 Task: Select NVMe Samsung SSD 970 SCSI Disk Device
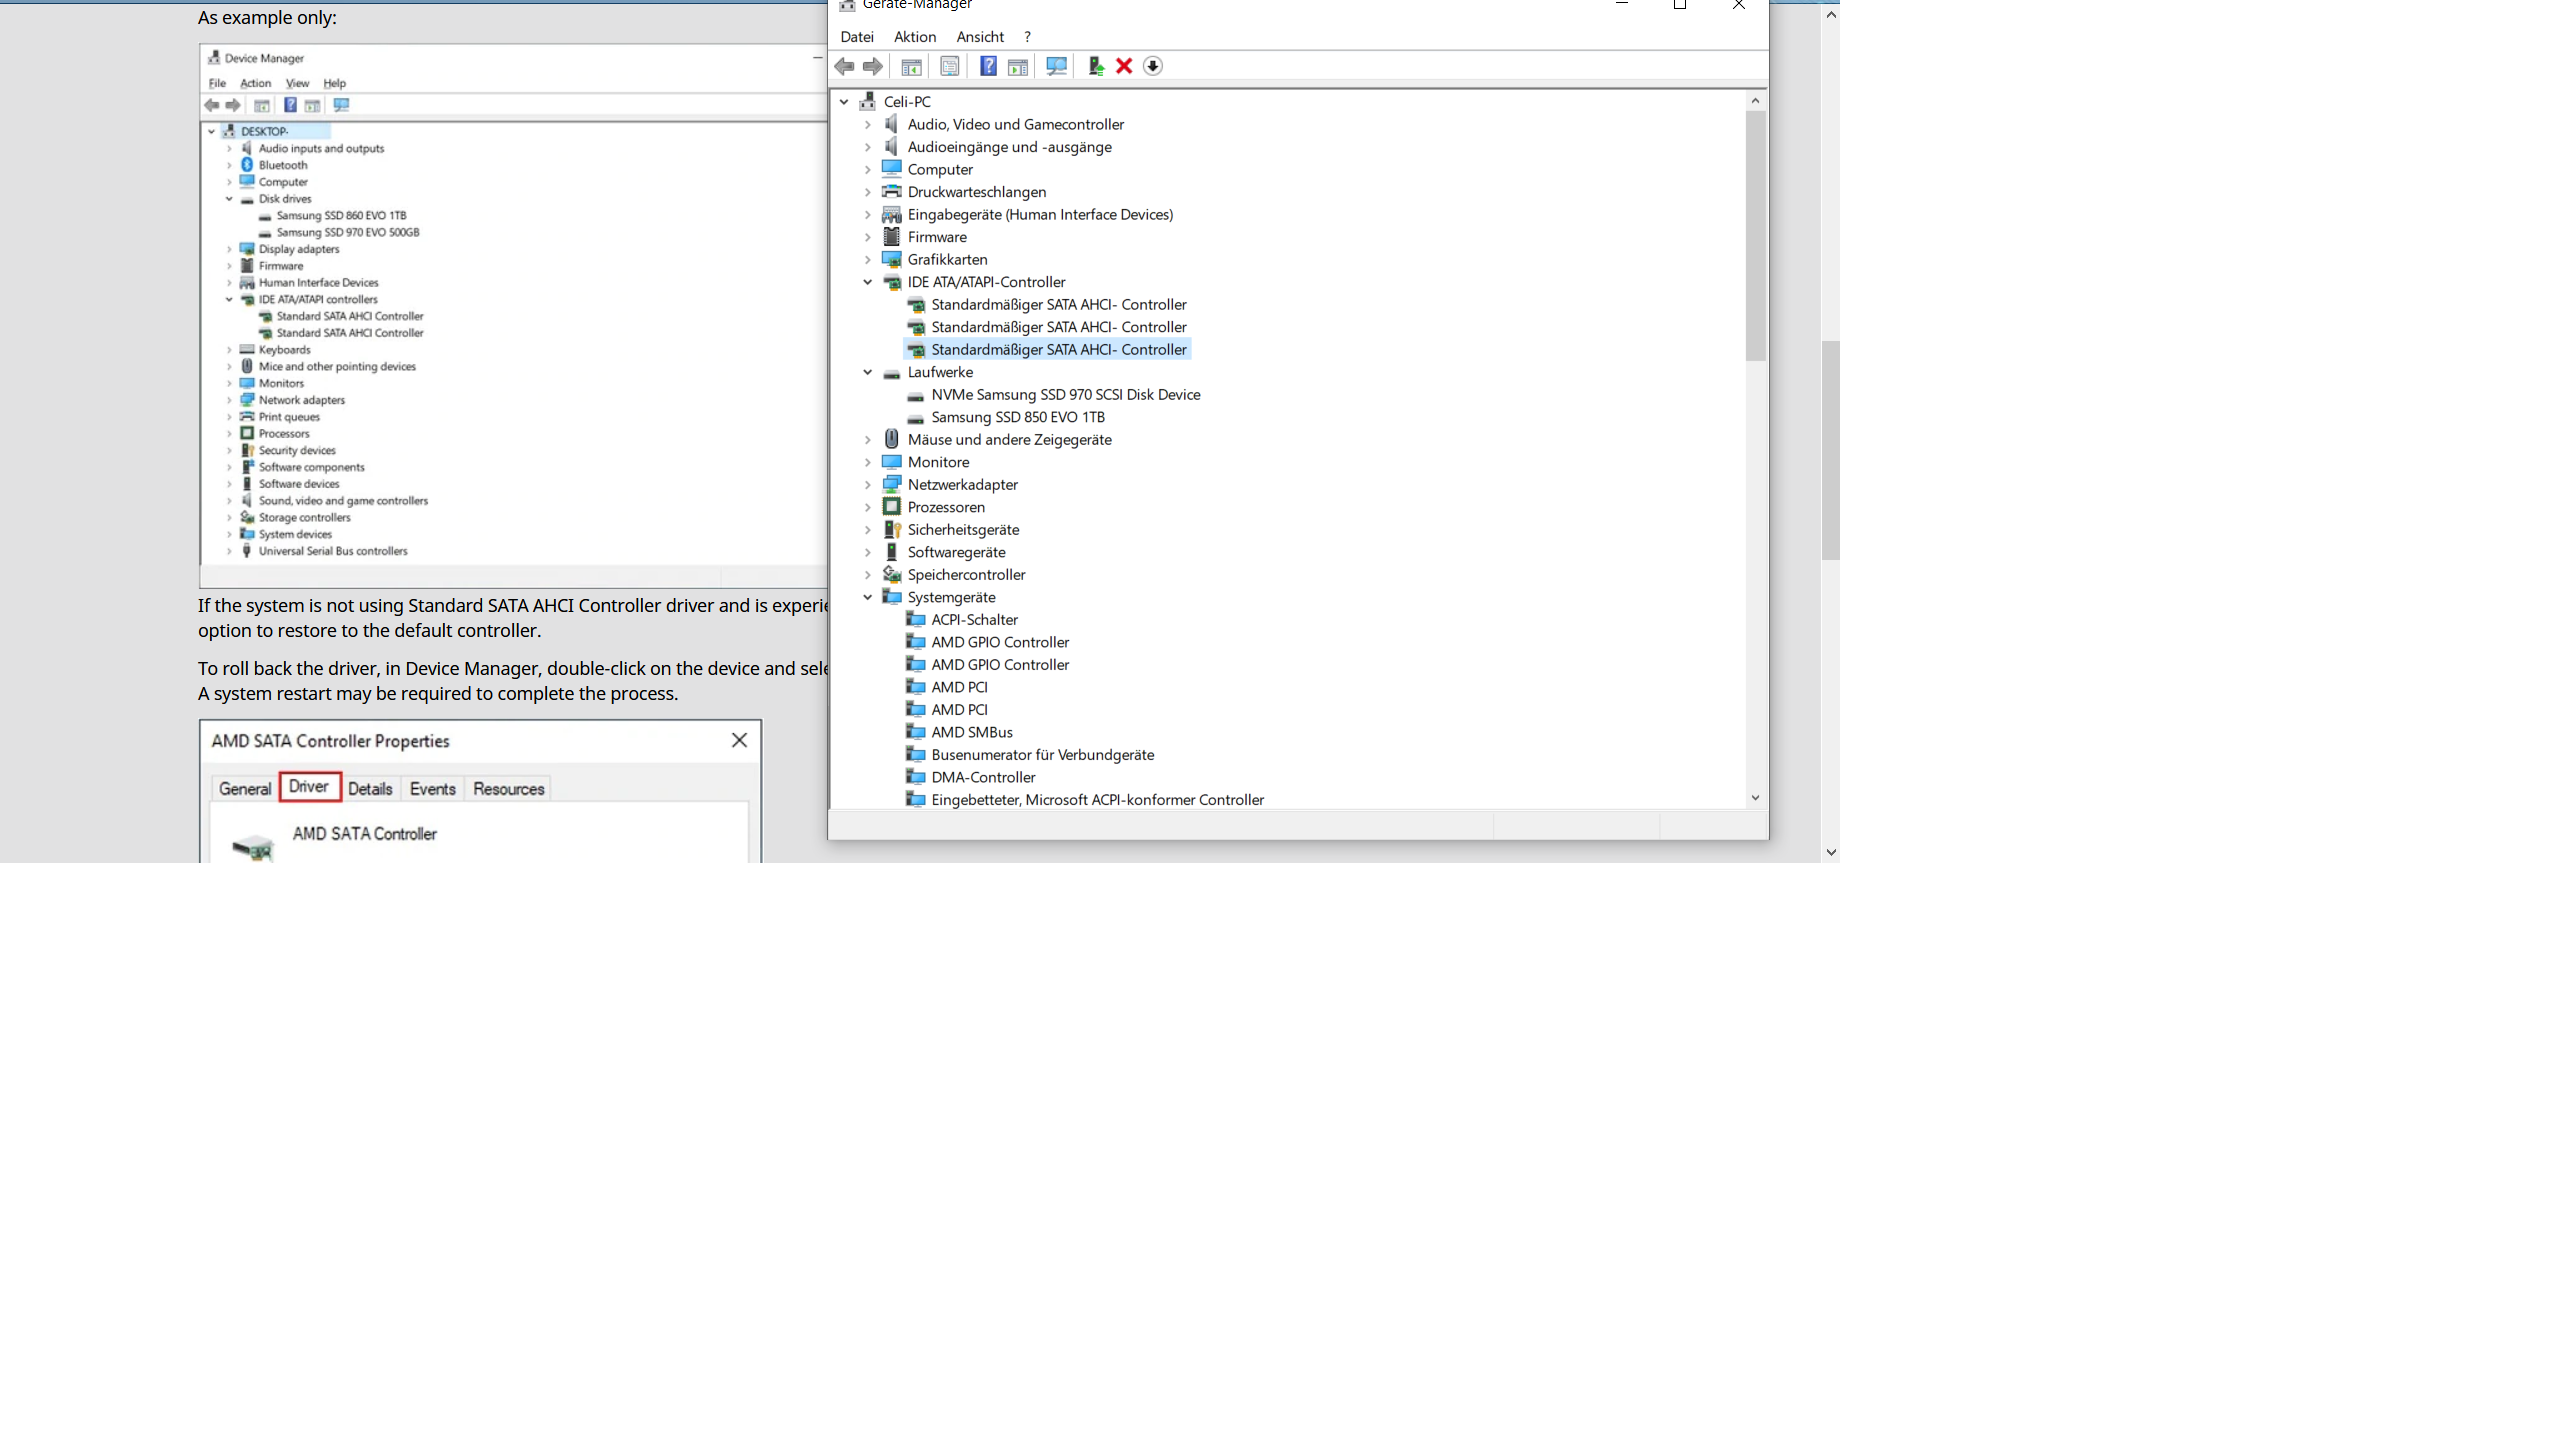(x=1065, y=394)
